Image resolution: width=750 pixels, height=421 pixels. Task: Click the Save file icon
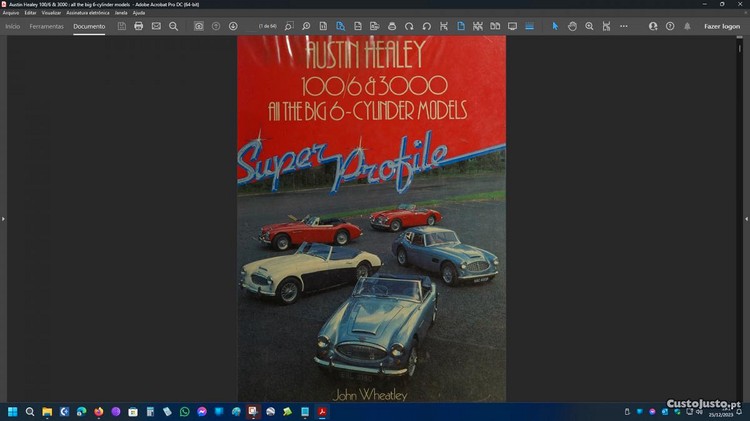(x=122, y=26)
